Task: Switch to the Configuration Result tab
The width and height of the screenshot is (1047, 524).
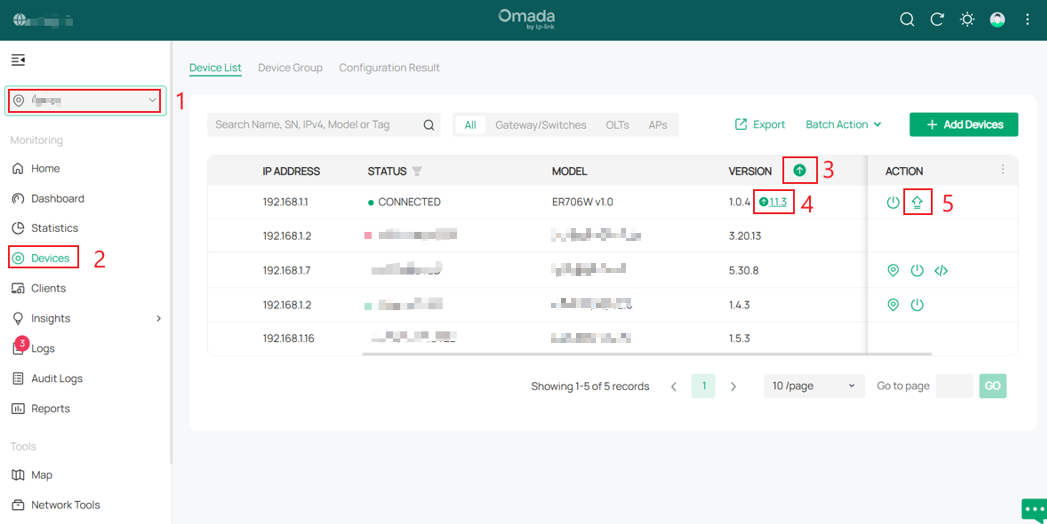Action: pos(389,67)
